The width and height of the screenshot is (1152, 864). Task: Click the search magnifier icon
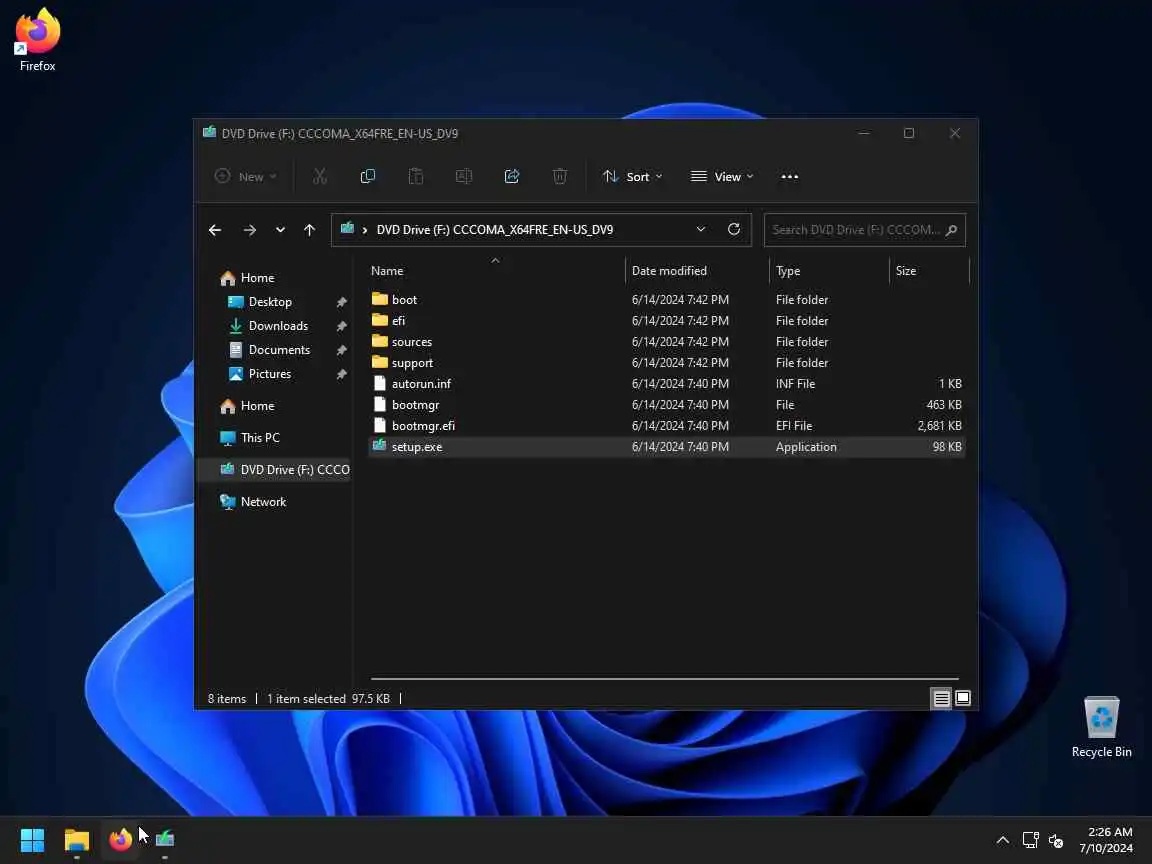click(x=951, y=230)
